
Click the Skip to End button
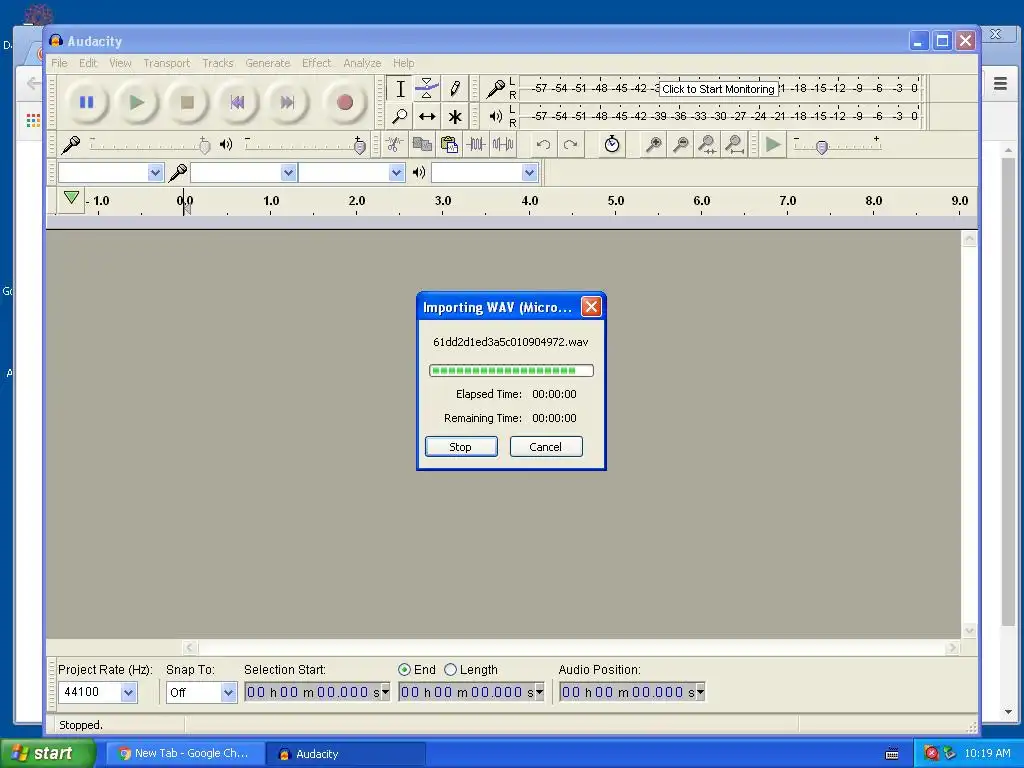pyautogui.click(x=287, y=103)
